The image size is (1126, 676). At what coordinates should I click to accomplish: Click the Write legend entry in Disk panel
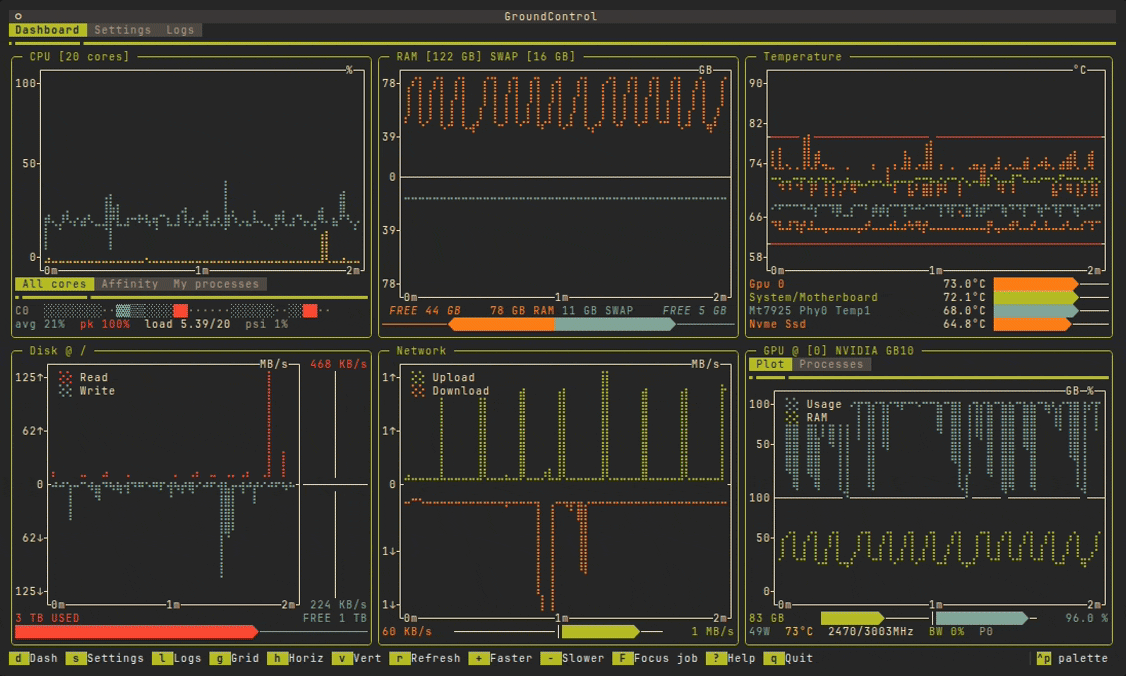(x=86, y=392)
